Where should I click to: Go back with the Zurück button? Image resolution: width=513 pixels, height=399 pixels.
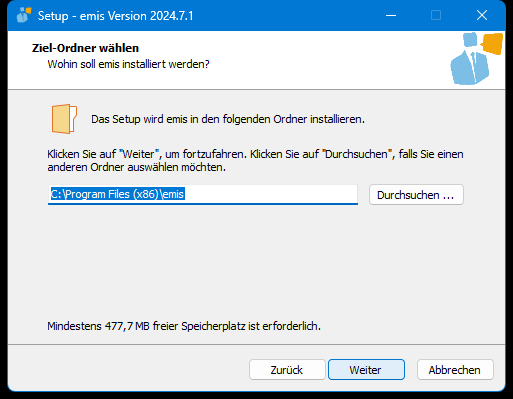click(x=287, y=369)
